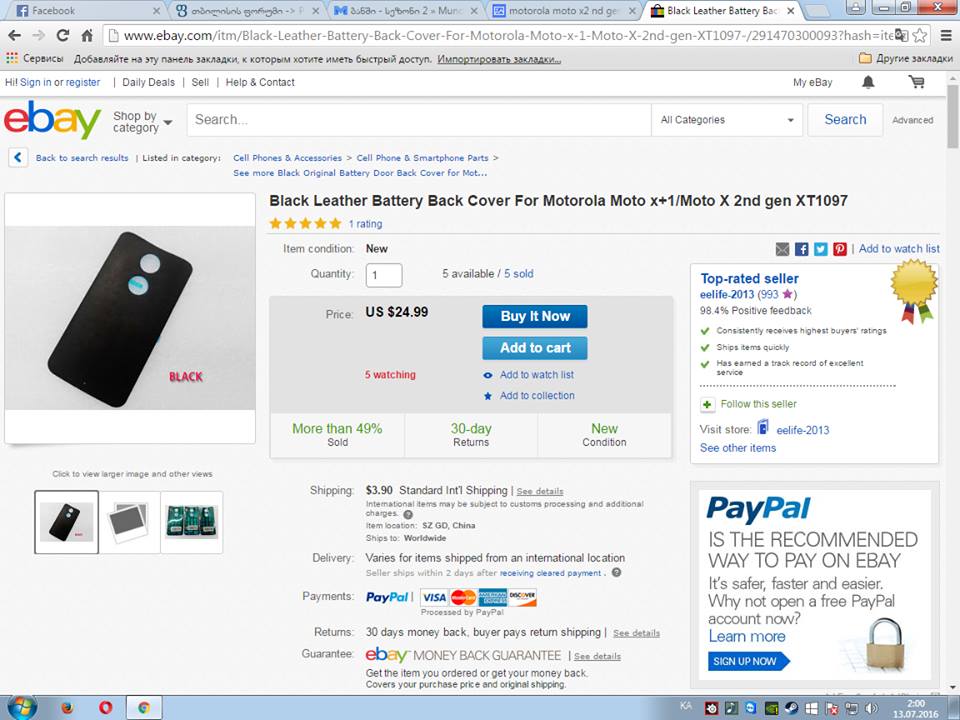Launch Firefox from the taskbar

tap(67, 708)
